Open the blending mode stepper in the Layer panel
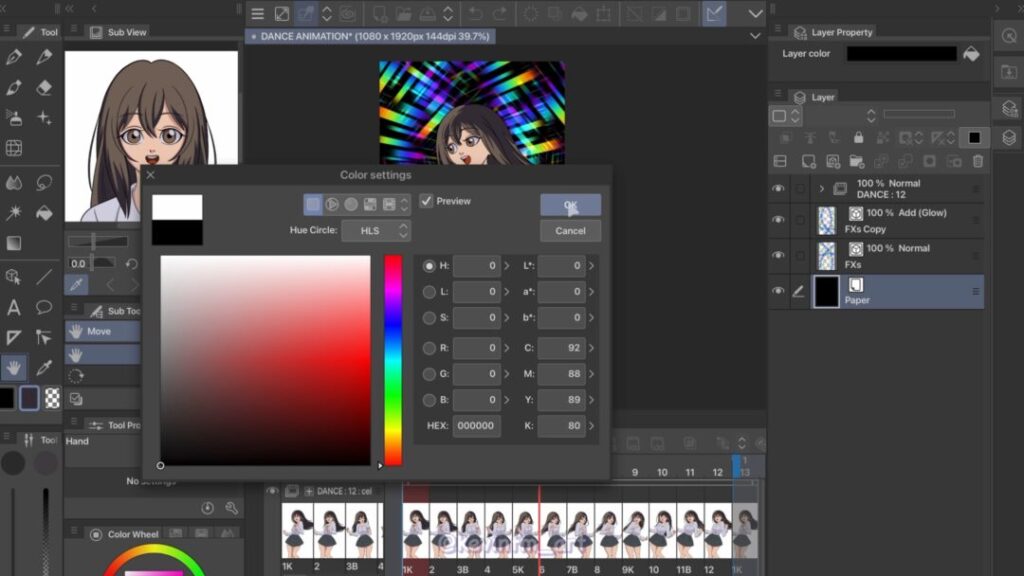 [871, 116]
